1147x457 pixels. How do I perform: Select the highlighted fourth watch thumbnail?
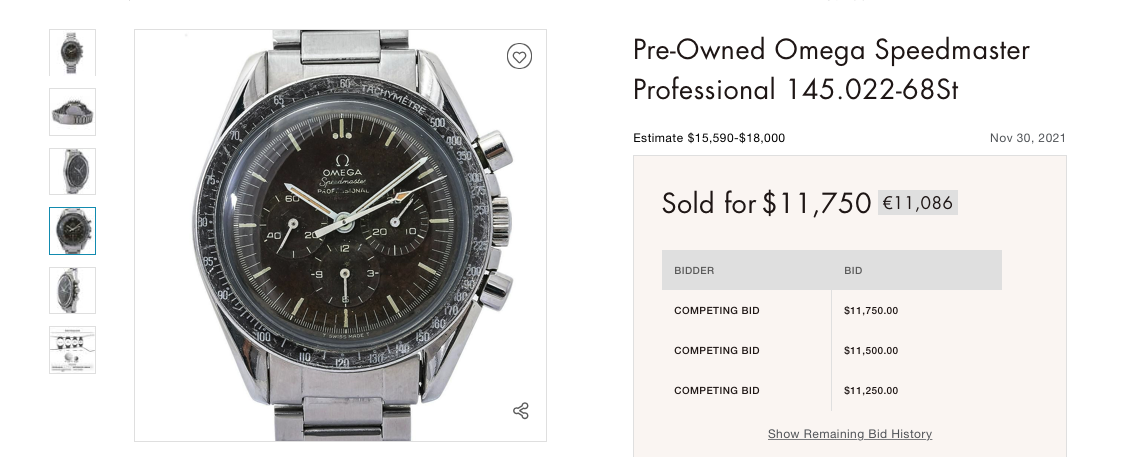(73, 231)
